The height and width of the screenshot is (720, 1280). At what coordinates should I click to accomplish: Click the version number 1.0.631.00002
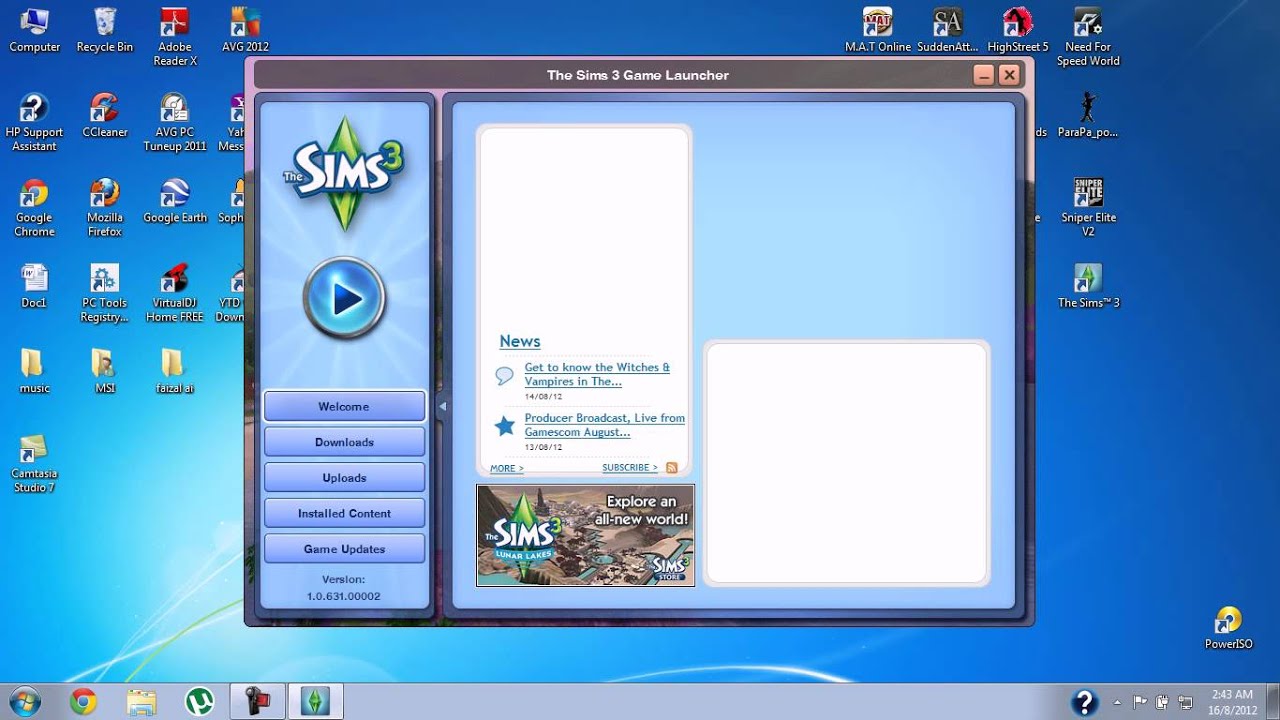[343, 596]
